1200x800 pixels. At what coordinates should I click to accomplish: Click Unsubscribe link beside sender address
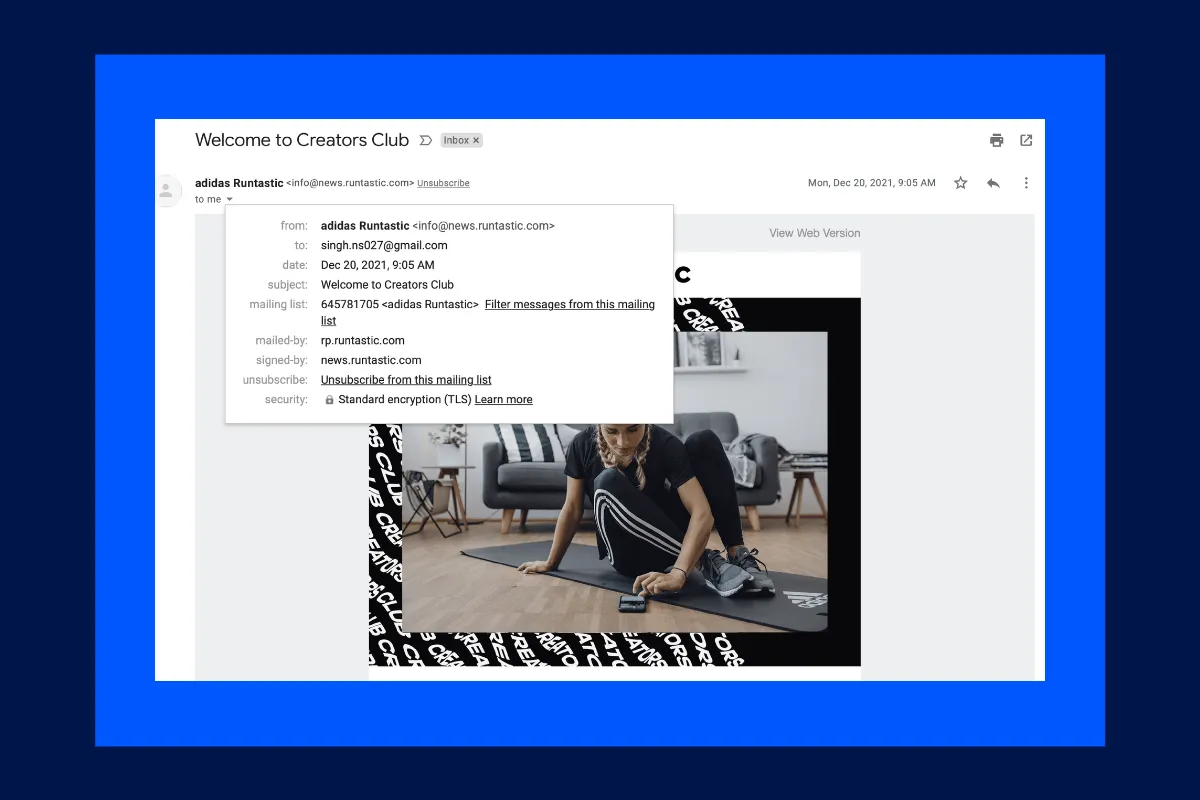coord(443,183)
